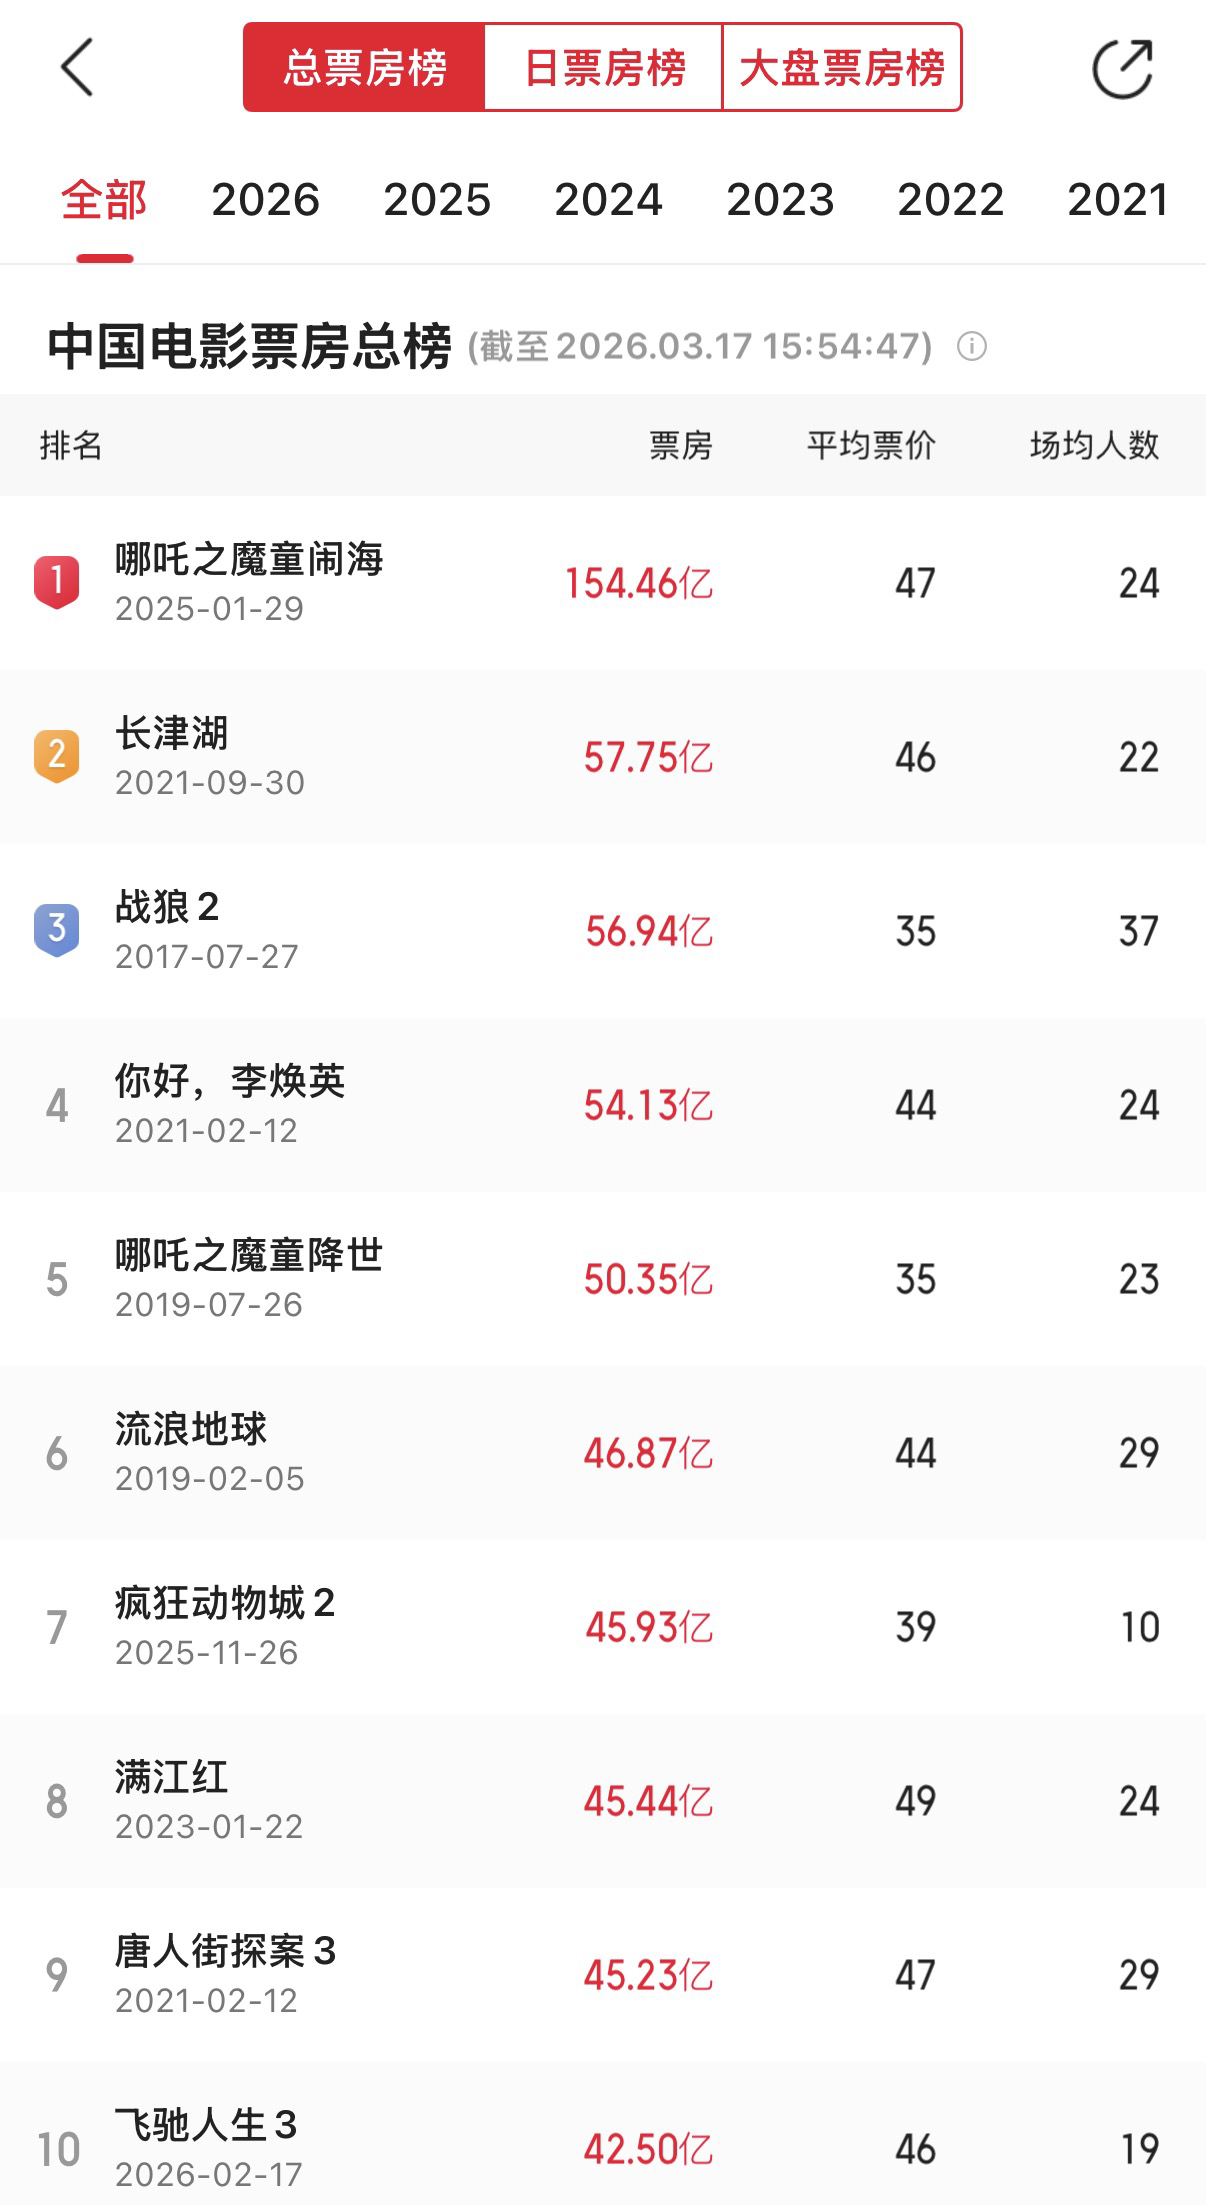Open 哪吒之魔童闹海 movie entry
The image size is (1206, 2205).
(x=249, y=581)
